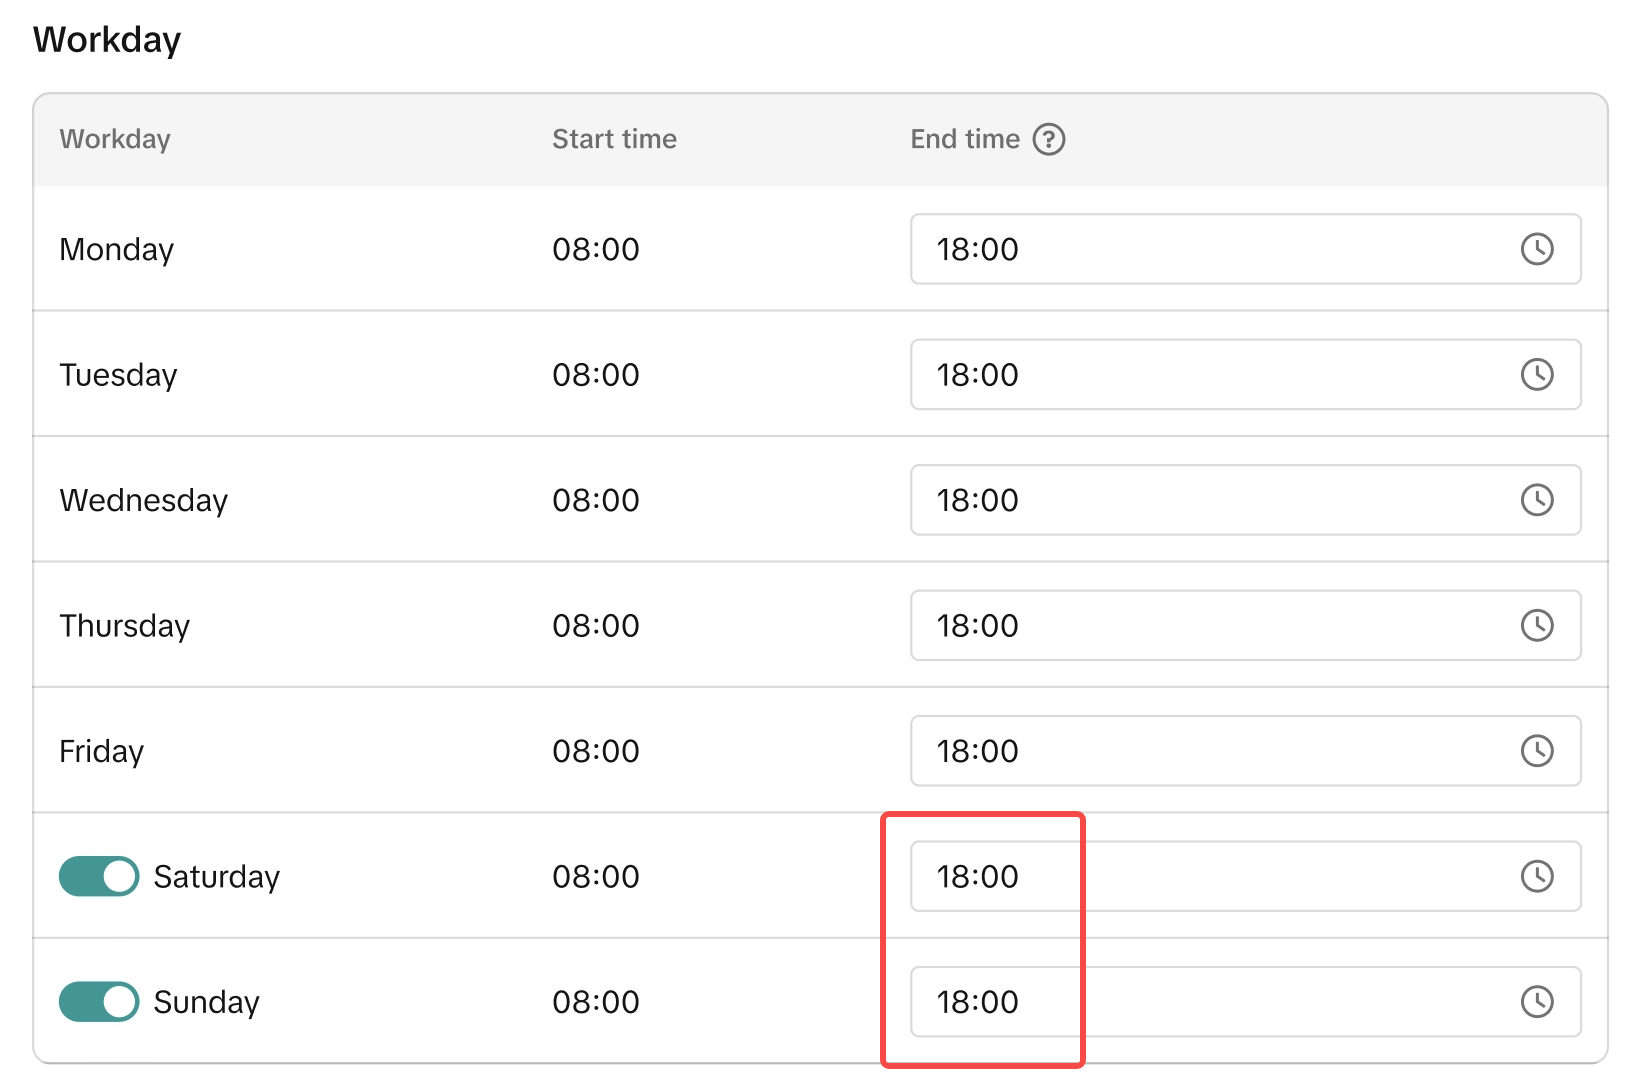The image size is (1638, 1092).
Task: Click Sunday's 18:00 end time field
Action: (1200, 1002)
